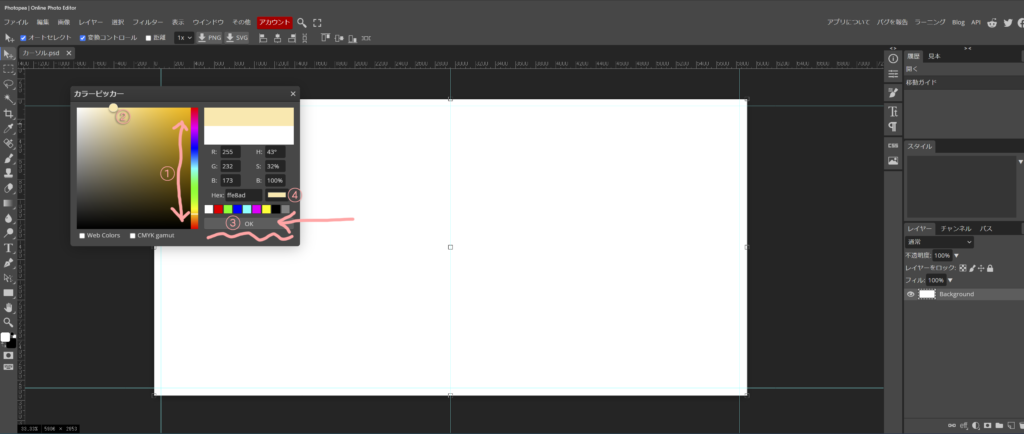Toggle fullscreen using the menu bar icon

[318, 22]
